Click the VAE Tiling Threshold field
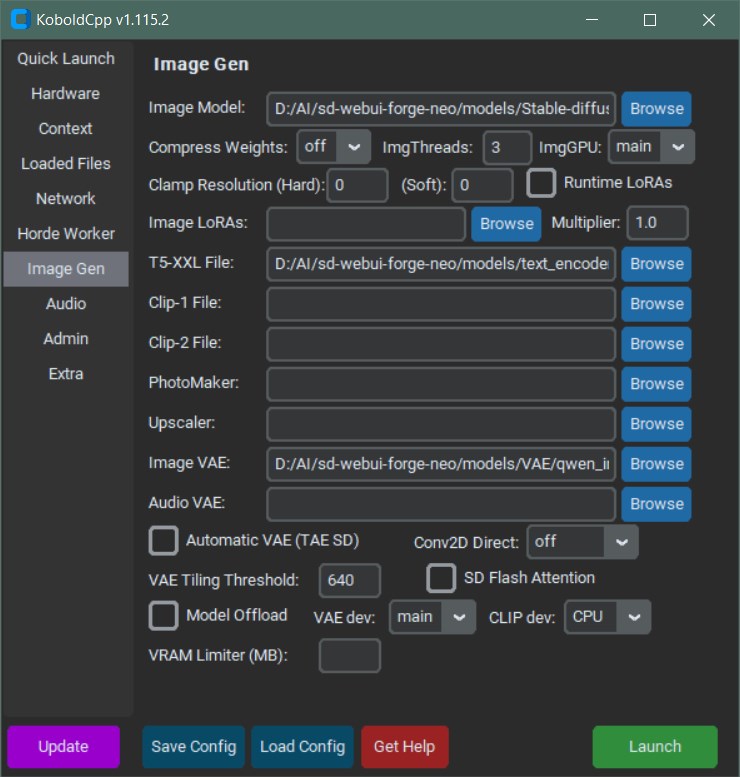 [350, 580]
